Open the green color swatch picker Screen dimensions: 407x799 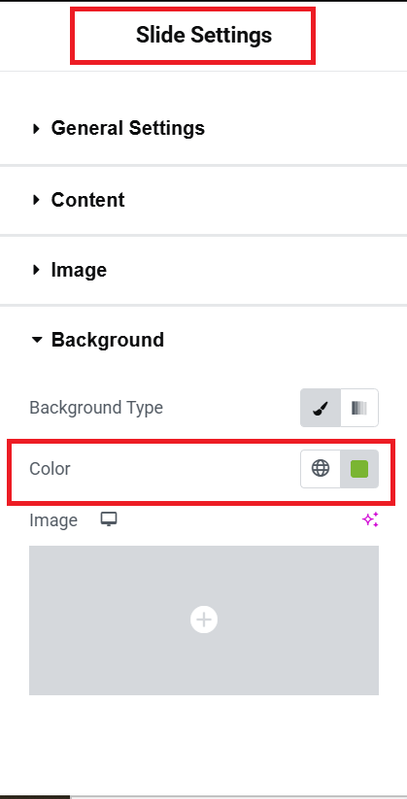click(x=359, y=468)
